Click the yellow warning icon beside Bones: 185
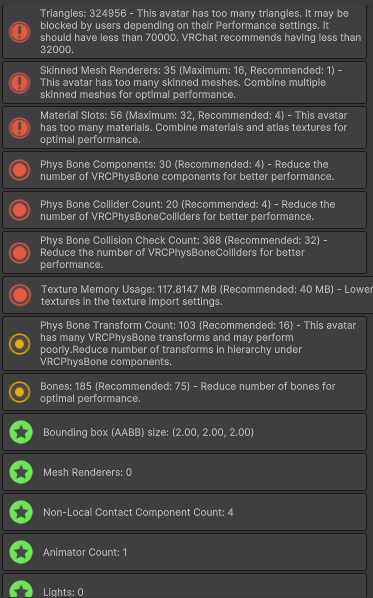 pyautogui.click(x=19, y=392)
